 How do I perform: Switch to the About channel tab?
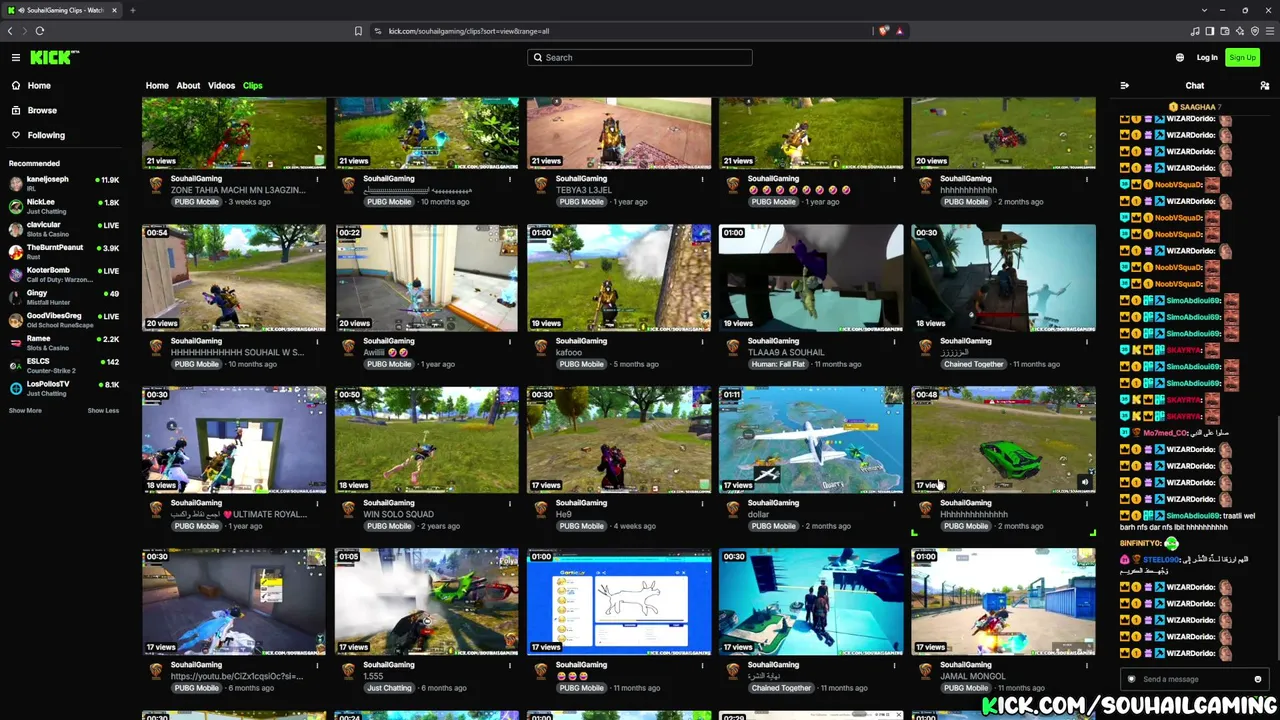188,86
